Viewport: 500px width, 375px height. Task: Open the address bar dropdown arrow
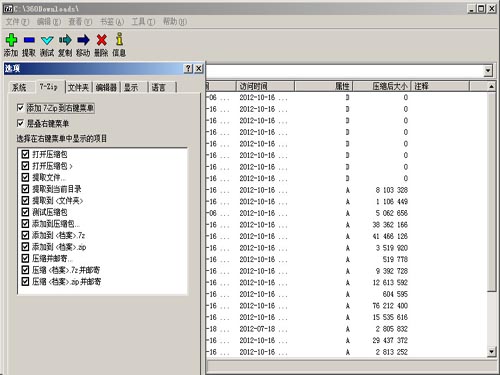488,71
